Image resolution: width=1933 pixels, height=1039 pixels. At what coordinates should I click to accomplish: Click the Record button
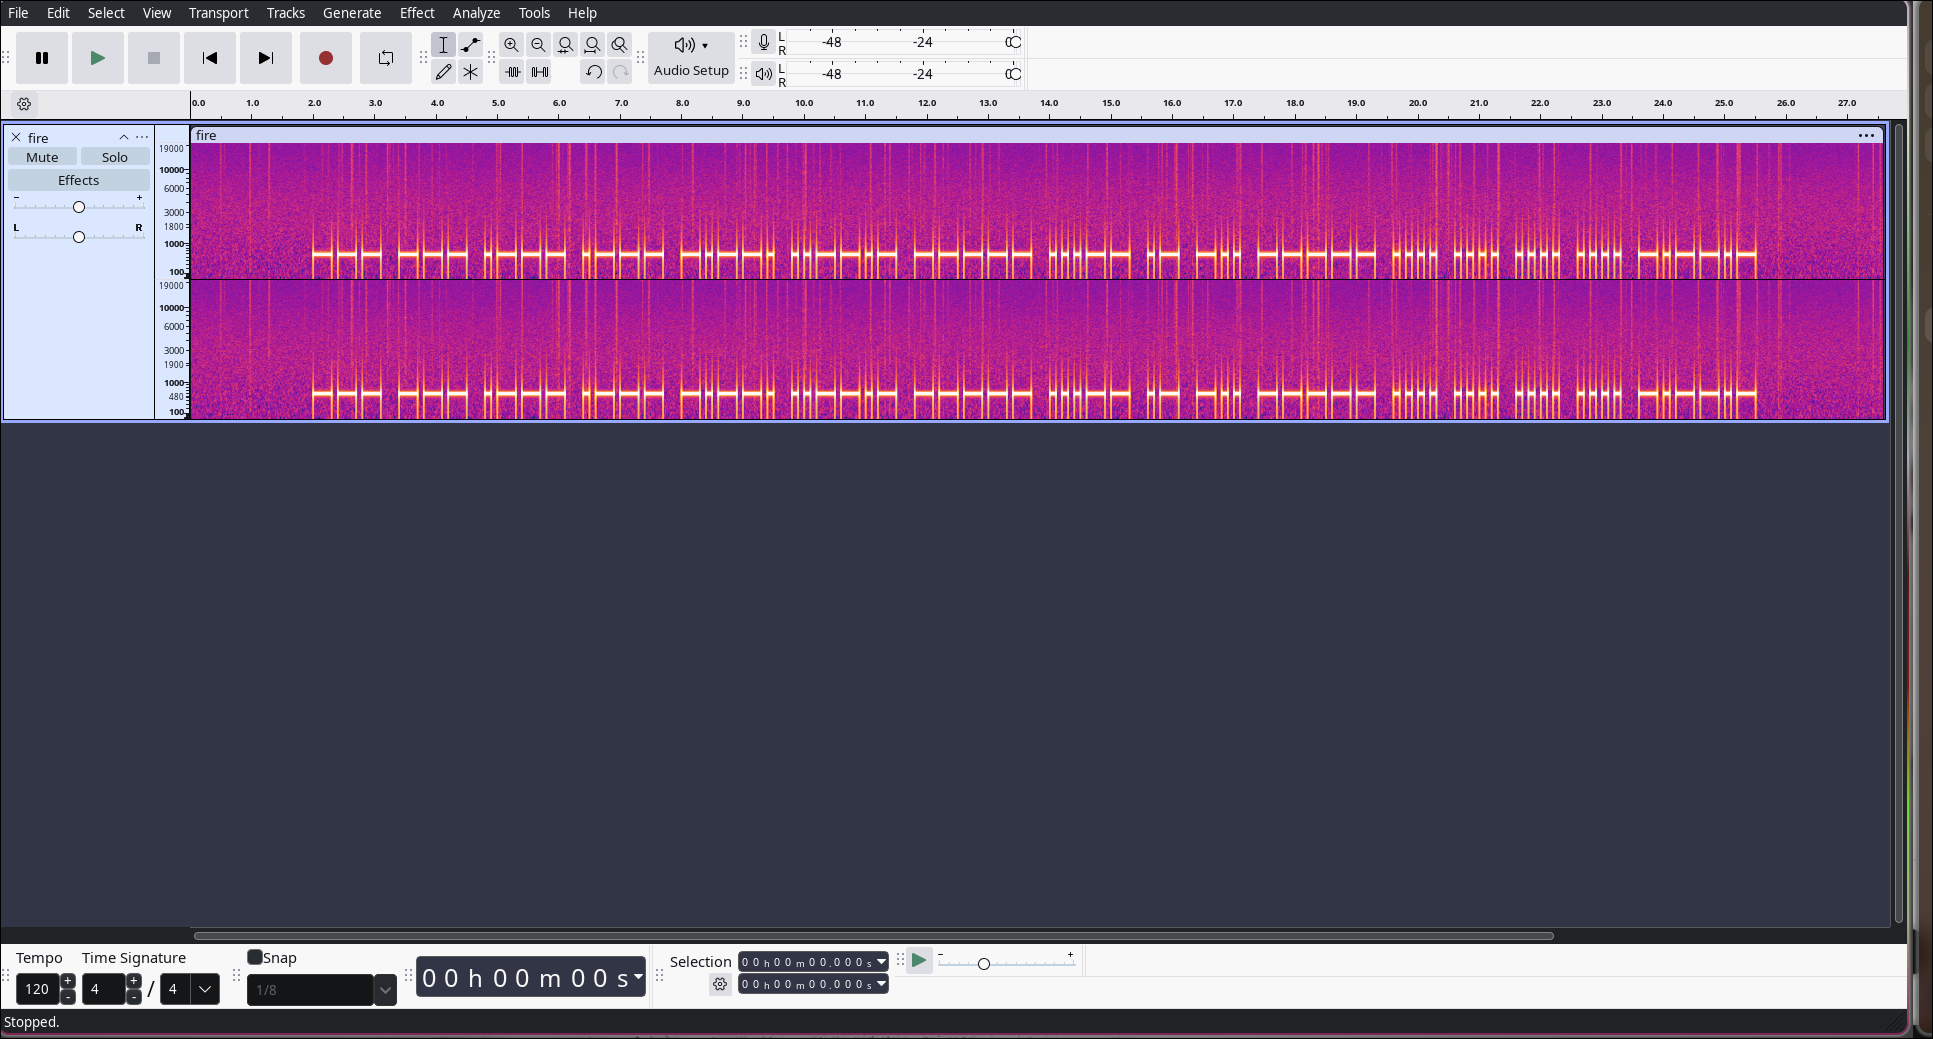325,58
